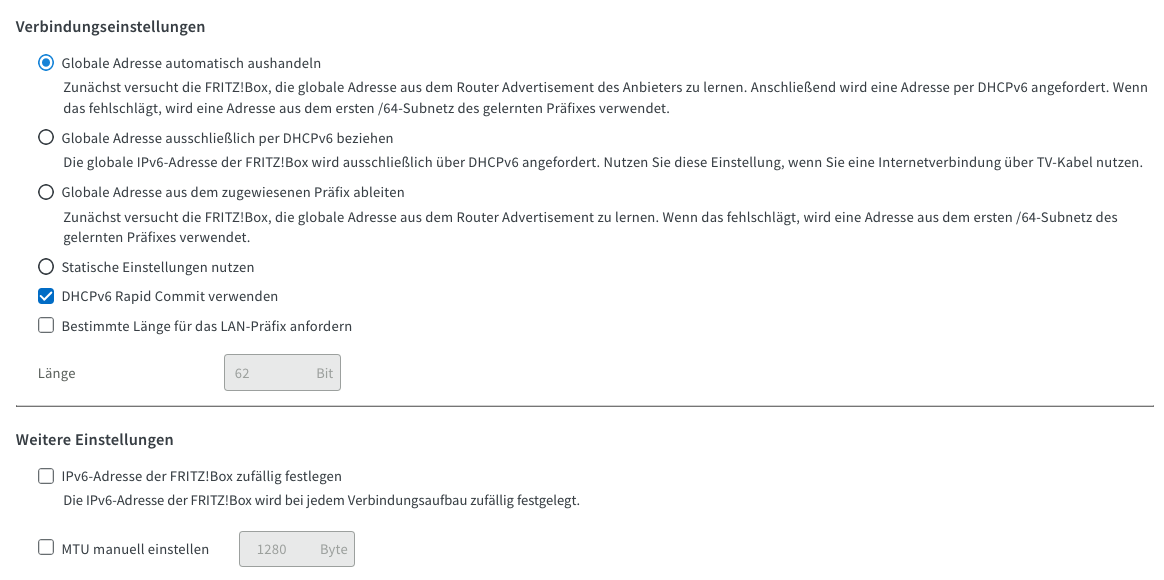
Task: Click the 'Weitere Einstellungen' section heading
Action: coord(94,439)
